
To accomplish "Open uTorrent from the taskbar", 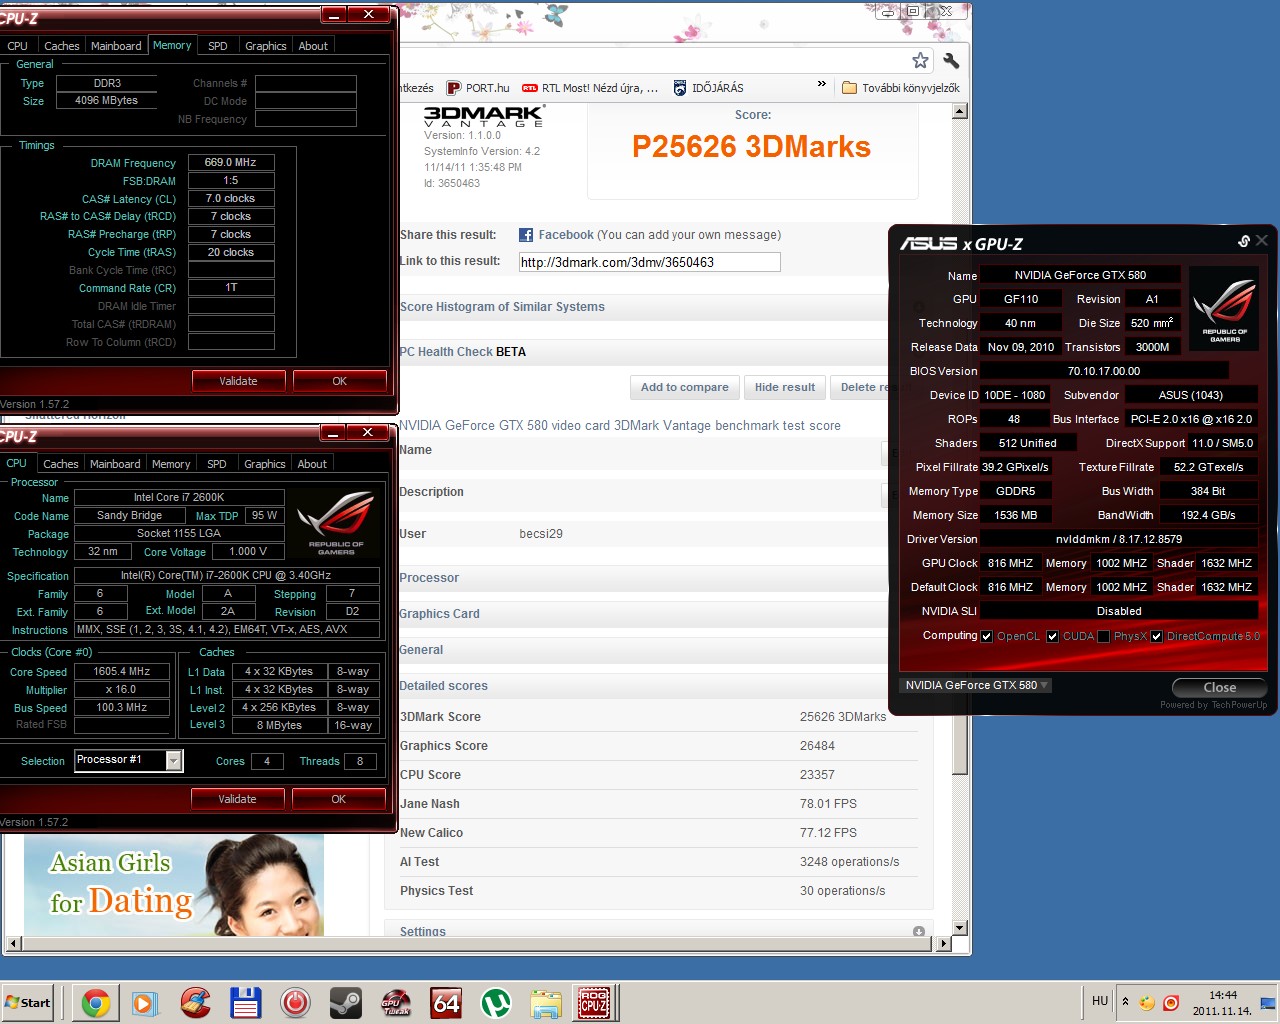I will tap(496, 1002).
